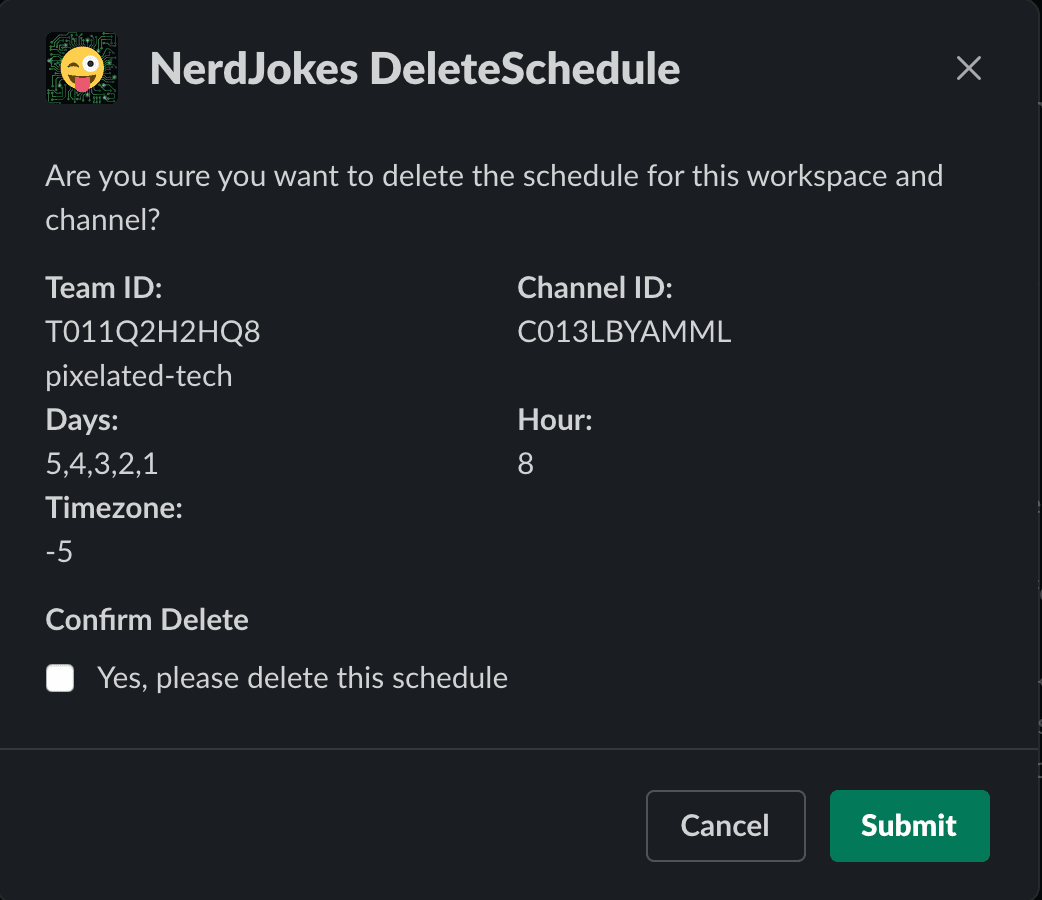Click the NerdJokes winking emoji app icon
Image resolution: width=1042 pixels, height=900 pixels.
coord(81,68)
